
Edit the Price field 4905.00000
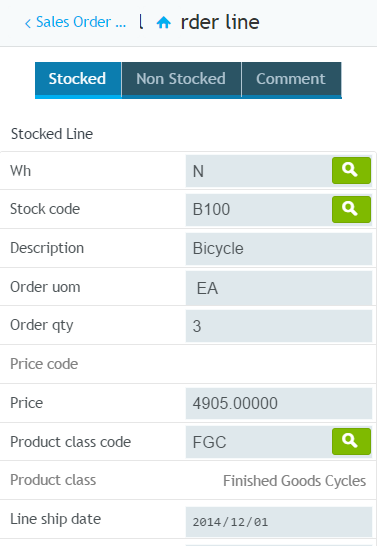click(279, 404)
